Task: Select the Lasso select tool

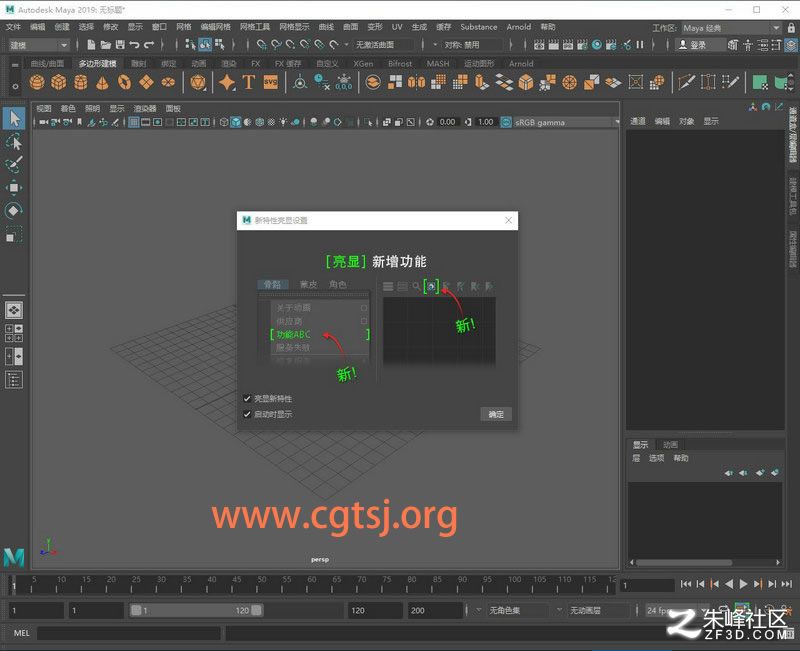Action: pyautogui.click(x=14, y=142)
